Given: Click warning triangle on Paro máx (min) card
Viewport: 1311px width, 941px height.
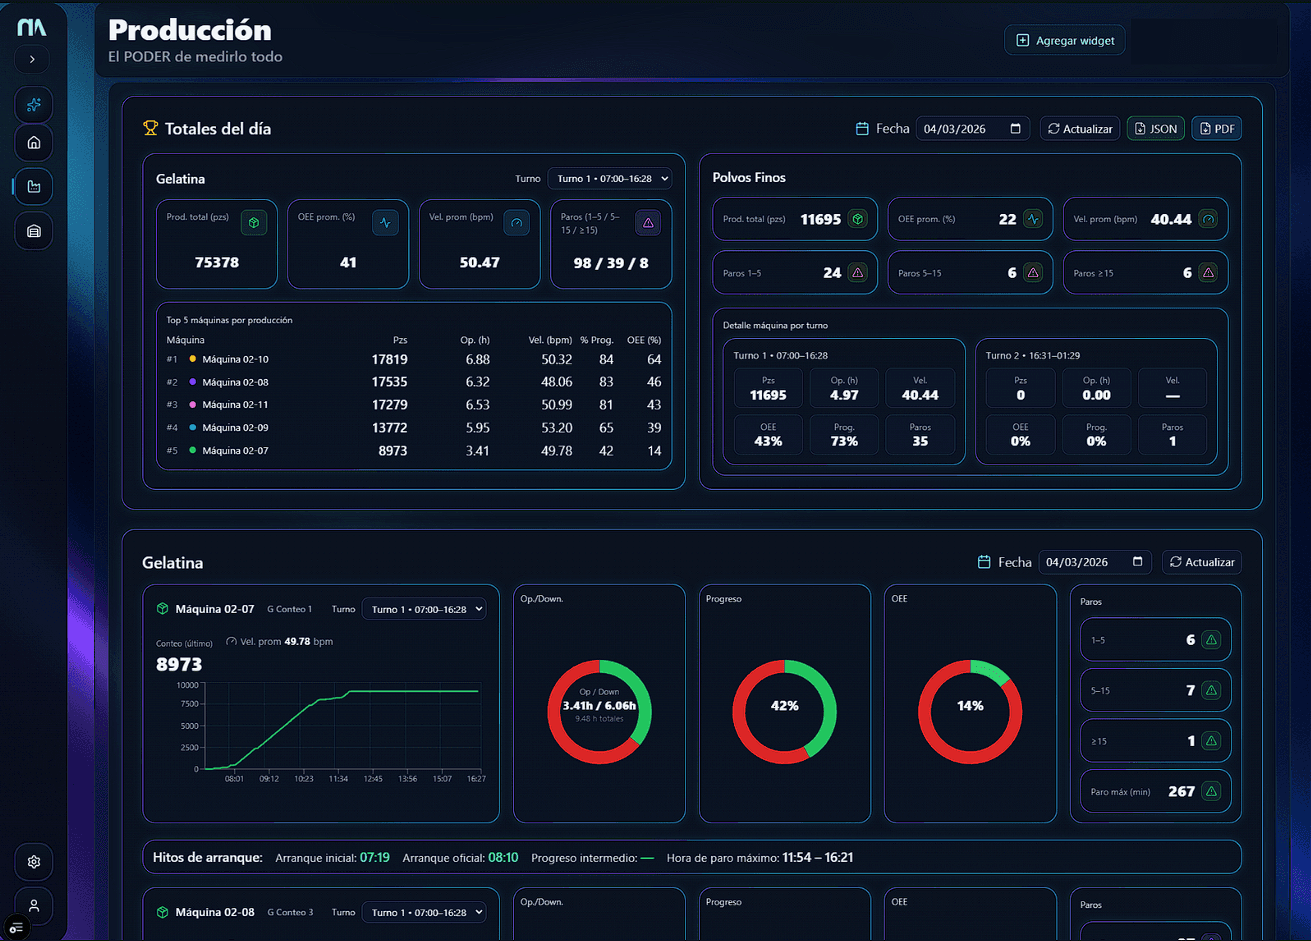Looking at the screenshot, I should (x=1213, y=791).
